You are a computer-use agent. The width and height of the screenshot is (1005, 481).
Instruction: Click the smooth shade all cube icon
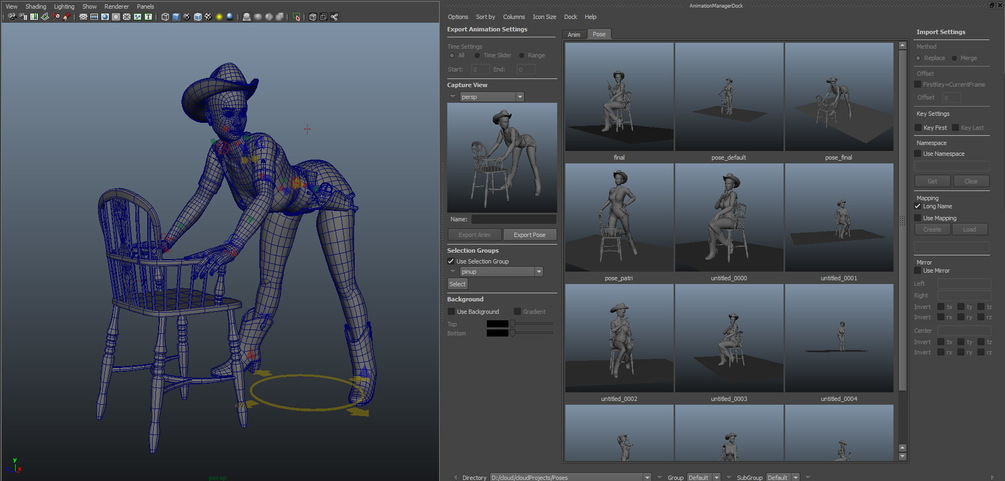tap(176, 17)
